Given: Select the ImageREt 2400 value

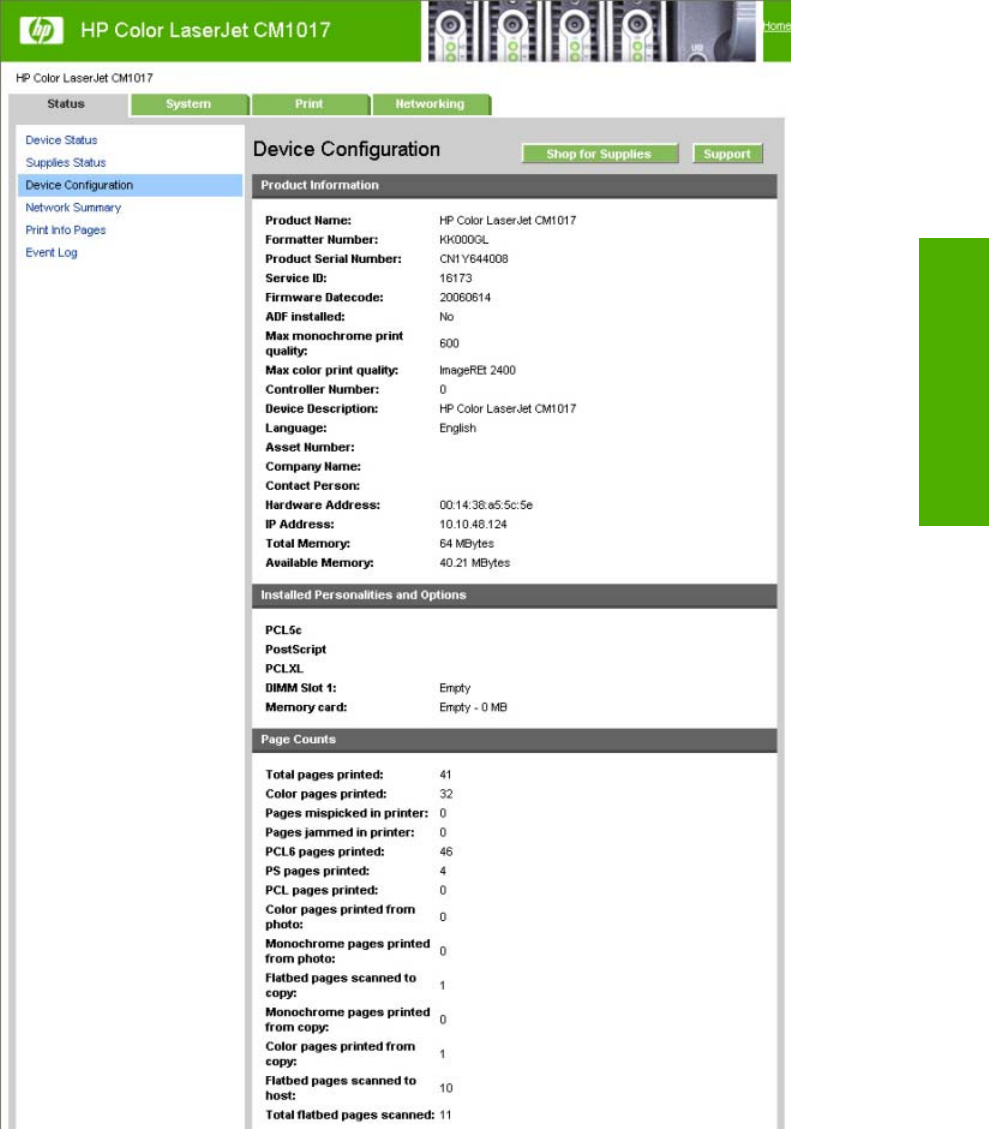Looking at the screenshot, I should tap(477, 370).
